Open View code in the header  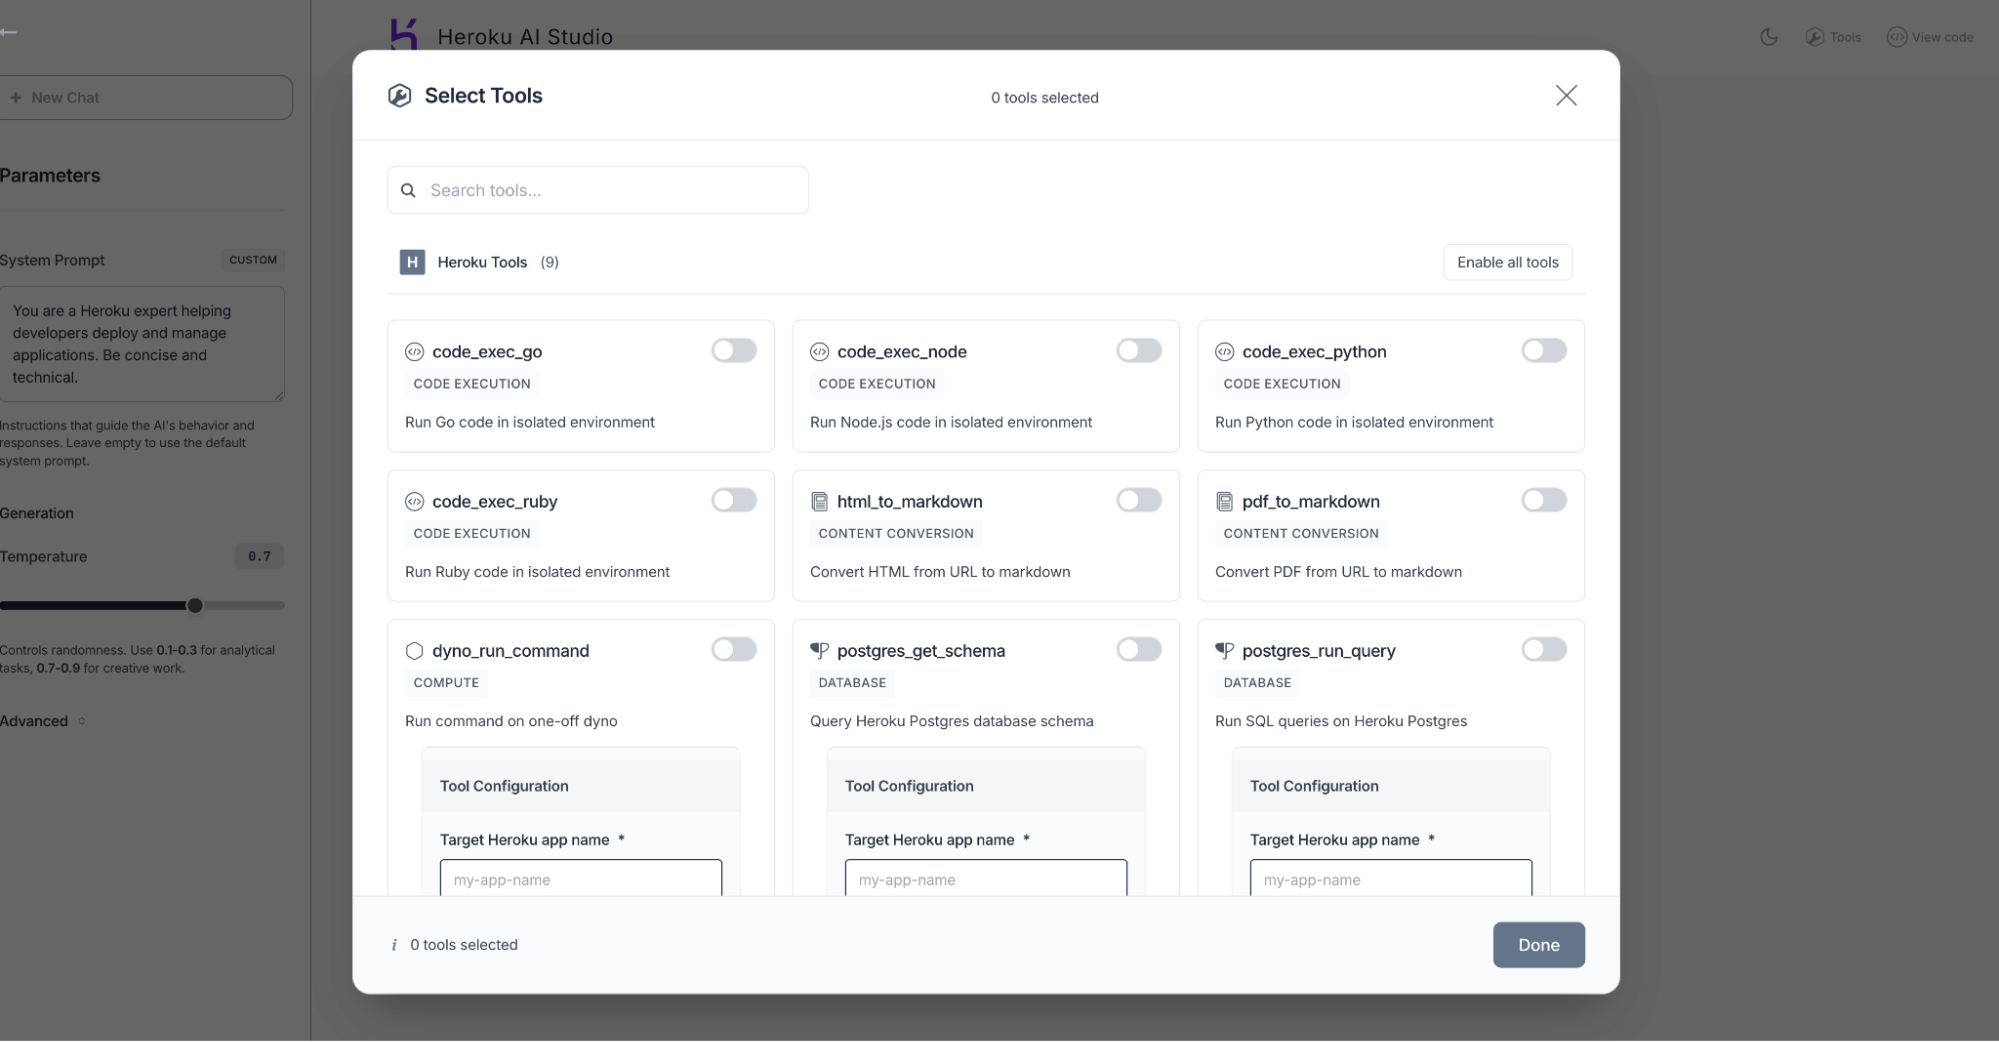1931,37
